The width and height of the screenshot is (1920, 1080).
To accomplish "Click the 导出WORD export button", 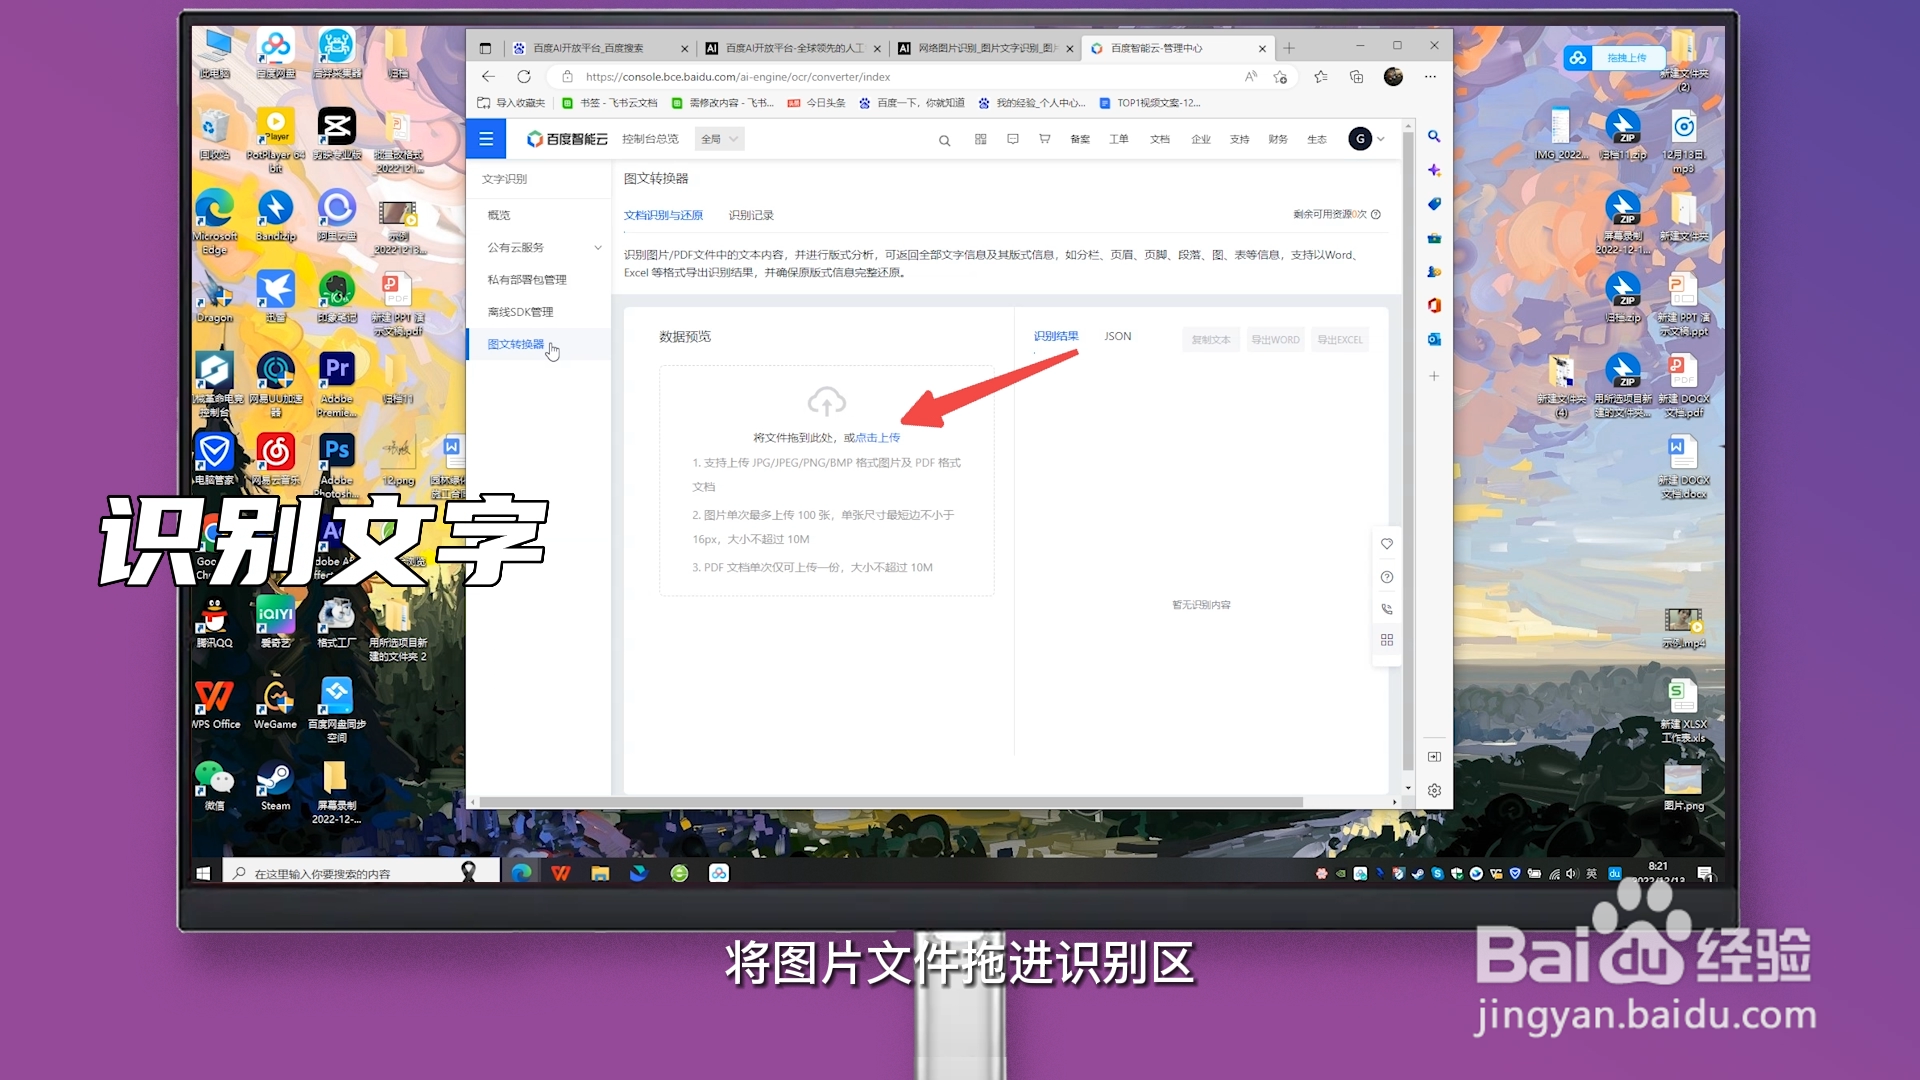I will point(1275,339).
